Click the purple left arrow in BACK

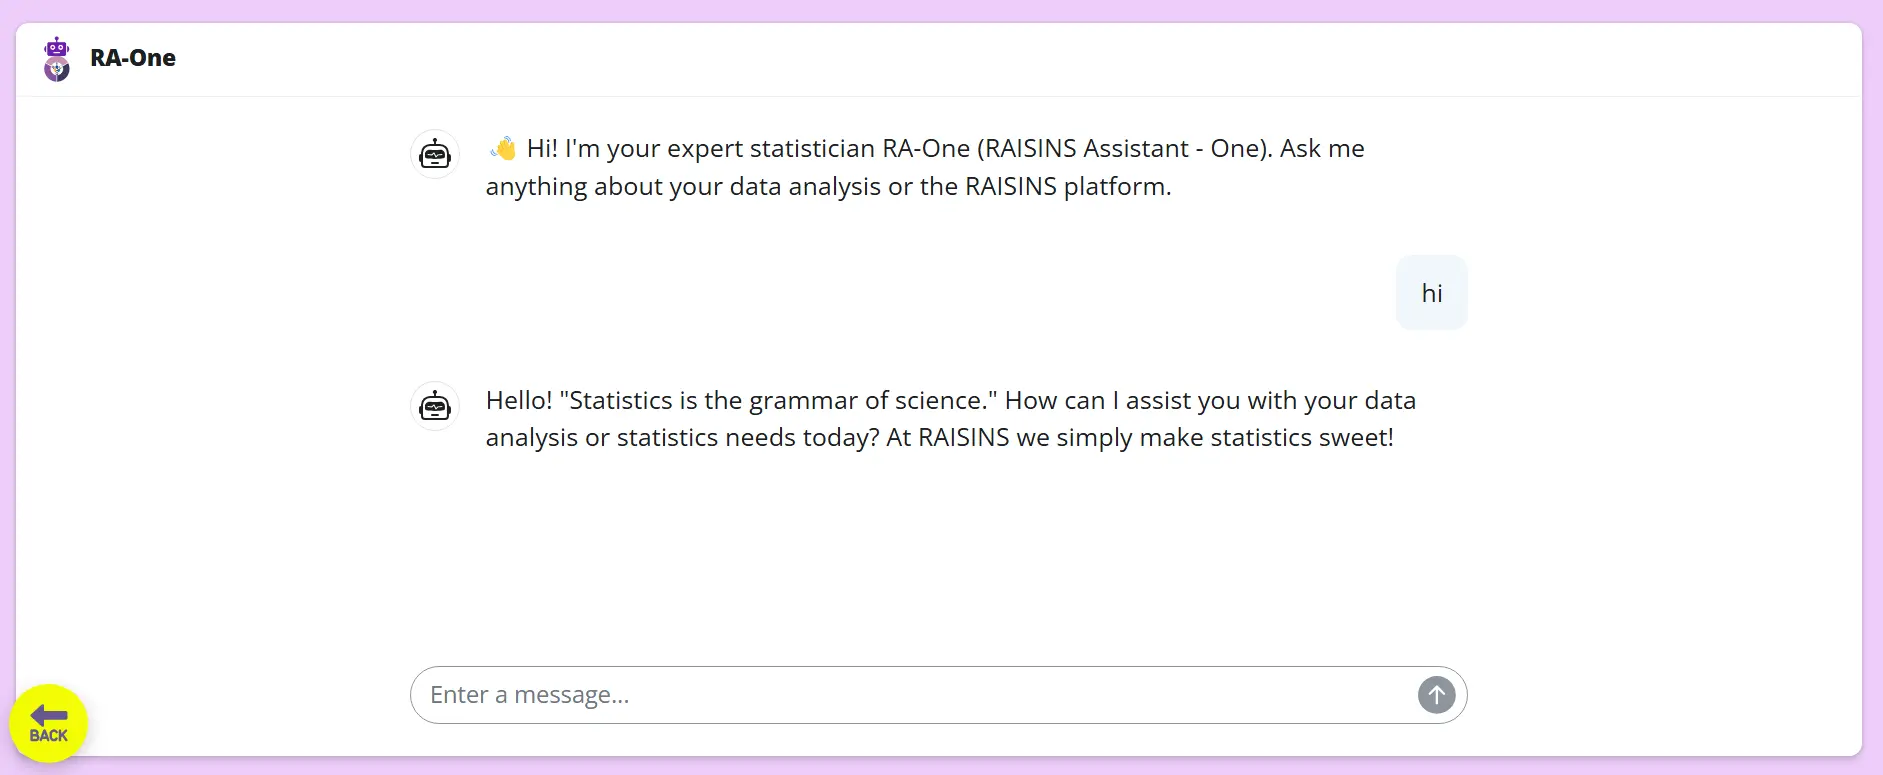click(x=48, y=714)
